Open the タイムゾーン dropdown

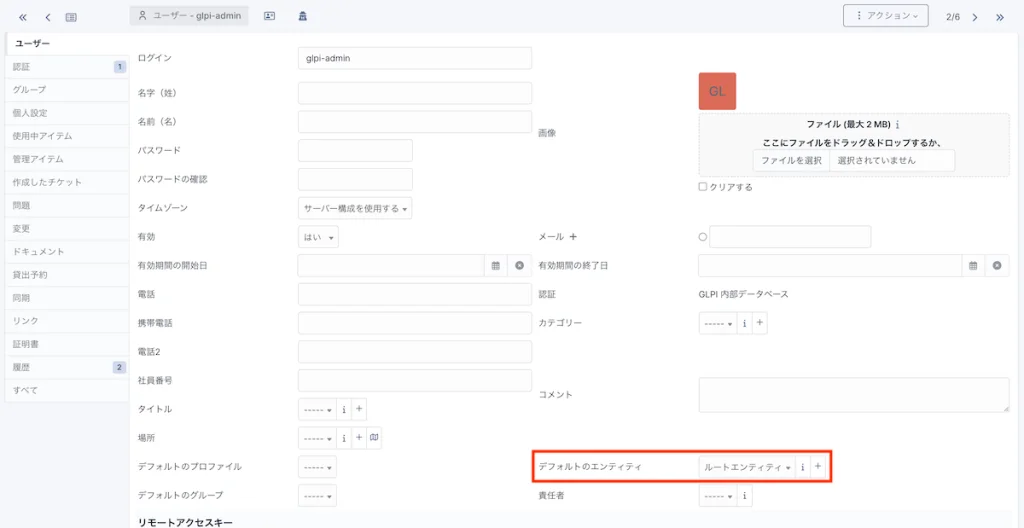click(355, 208)
